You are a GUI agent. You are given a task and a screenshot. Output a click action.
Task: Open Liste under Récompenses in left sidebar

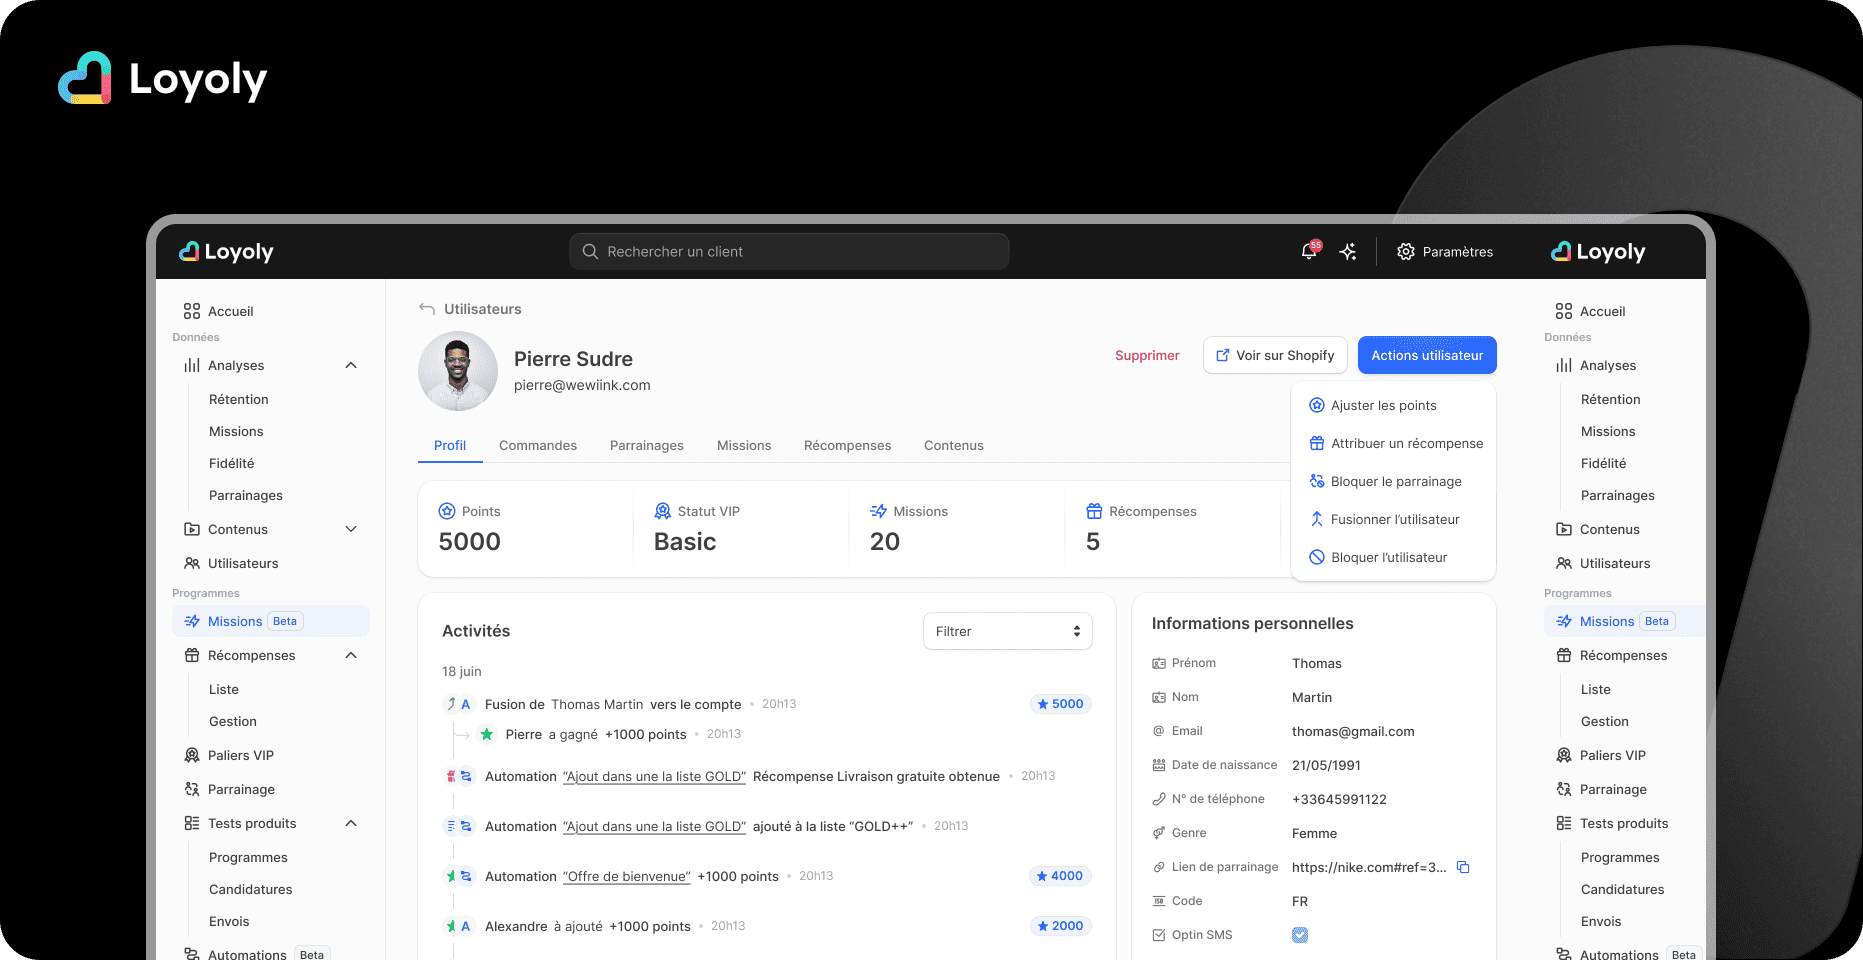tap(224, 689)
